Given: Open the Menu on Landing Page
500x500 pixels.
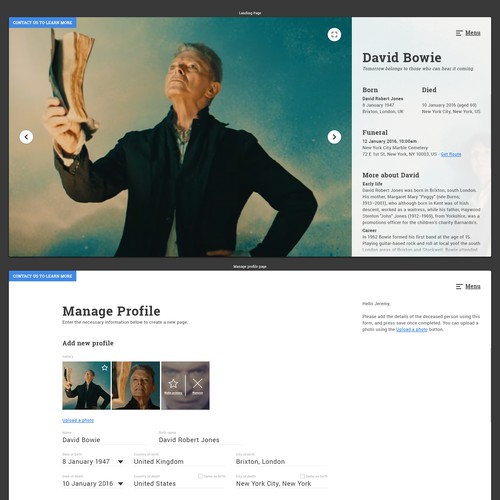Looking at the screenshot, I should [473, 33].
